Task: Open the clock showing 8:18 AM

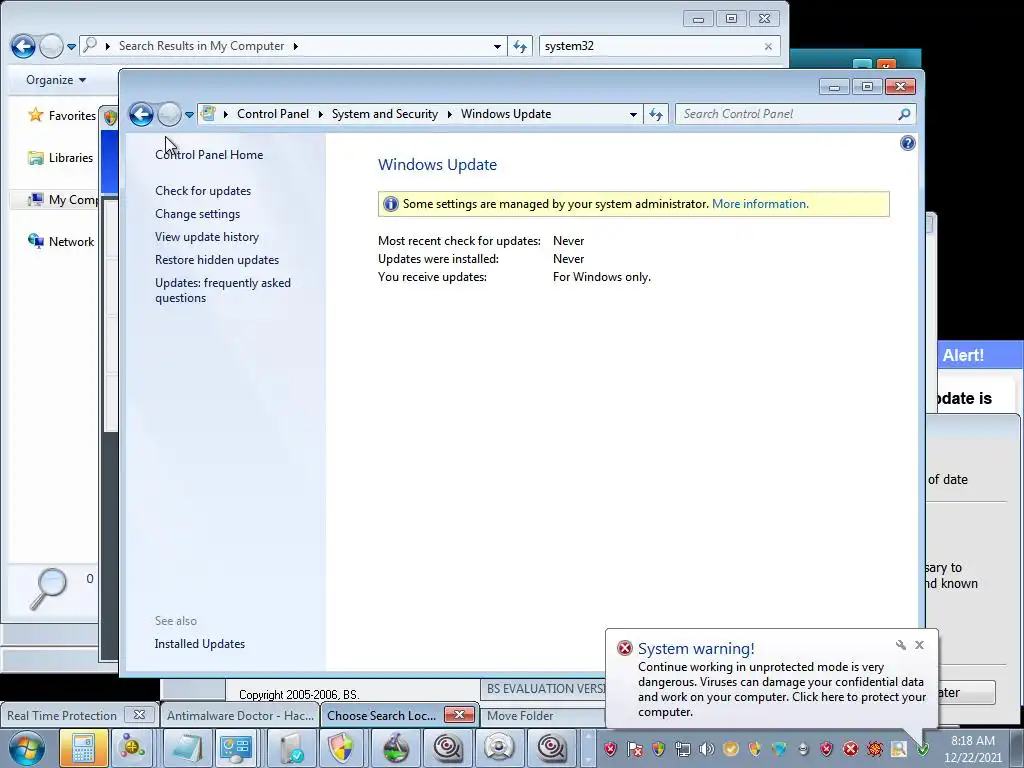Action: tap(973, 749)
